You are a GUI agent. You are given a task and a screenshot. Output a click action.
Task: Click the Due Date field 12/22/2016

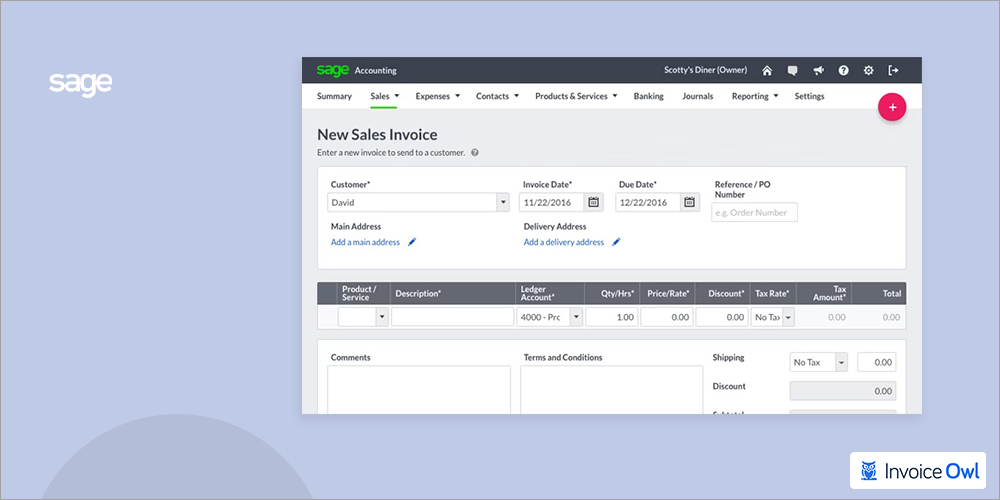(648, 202)
